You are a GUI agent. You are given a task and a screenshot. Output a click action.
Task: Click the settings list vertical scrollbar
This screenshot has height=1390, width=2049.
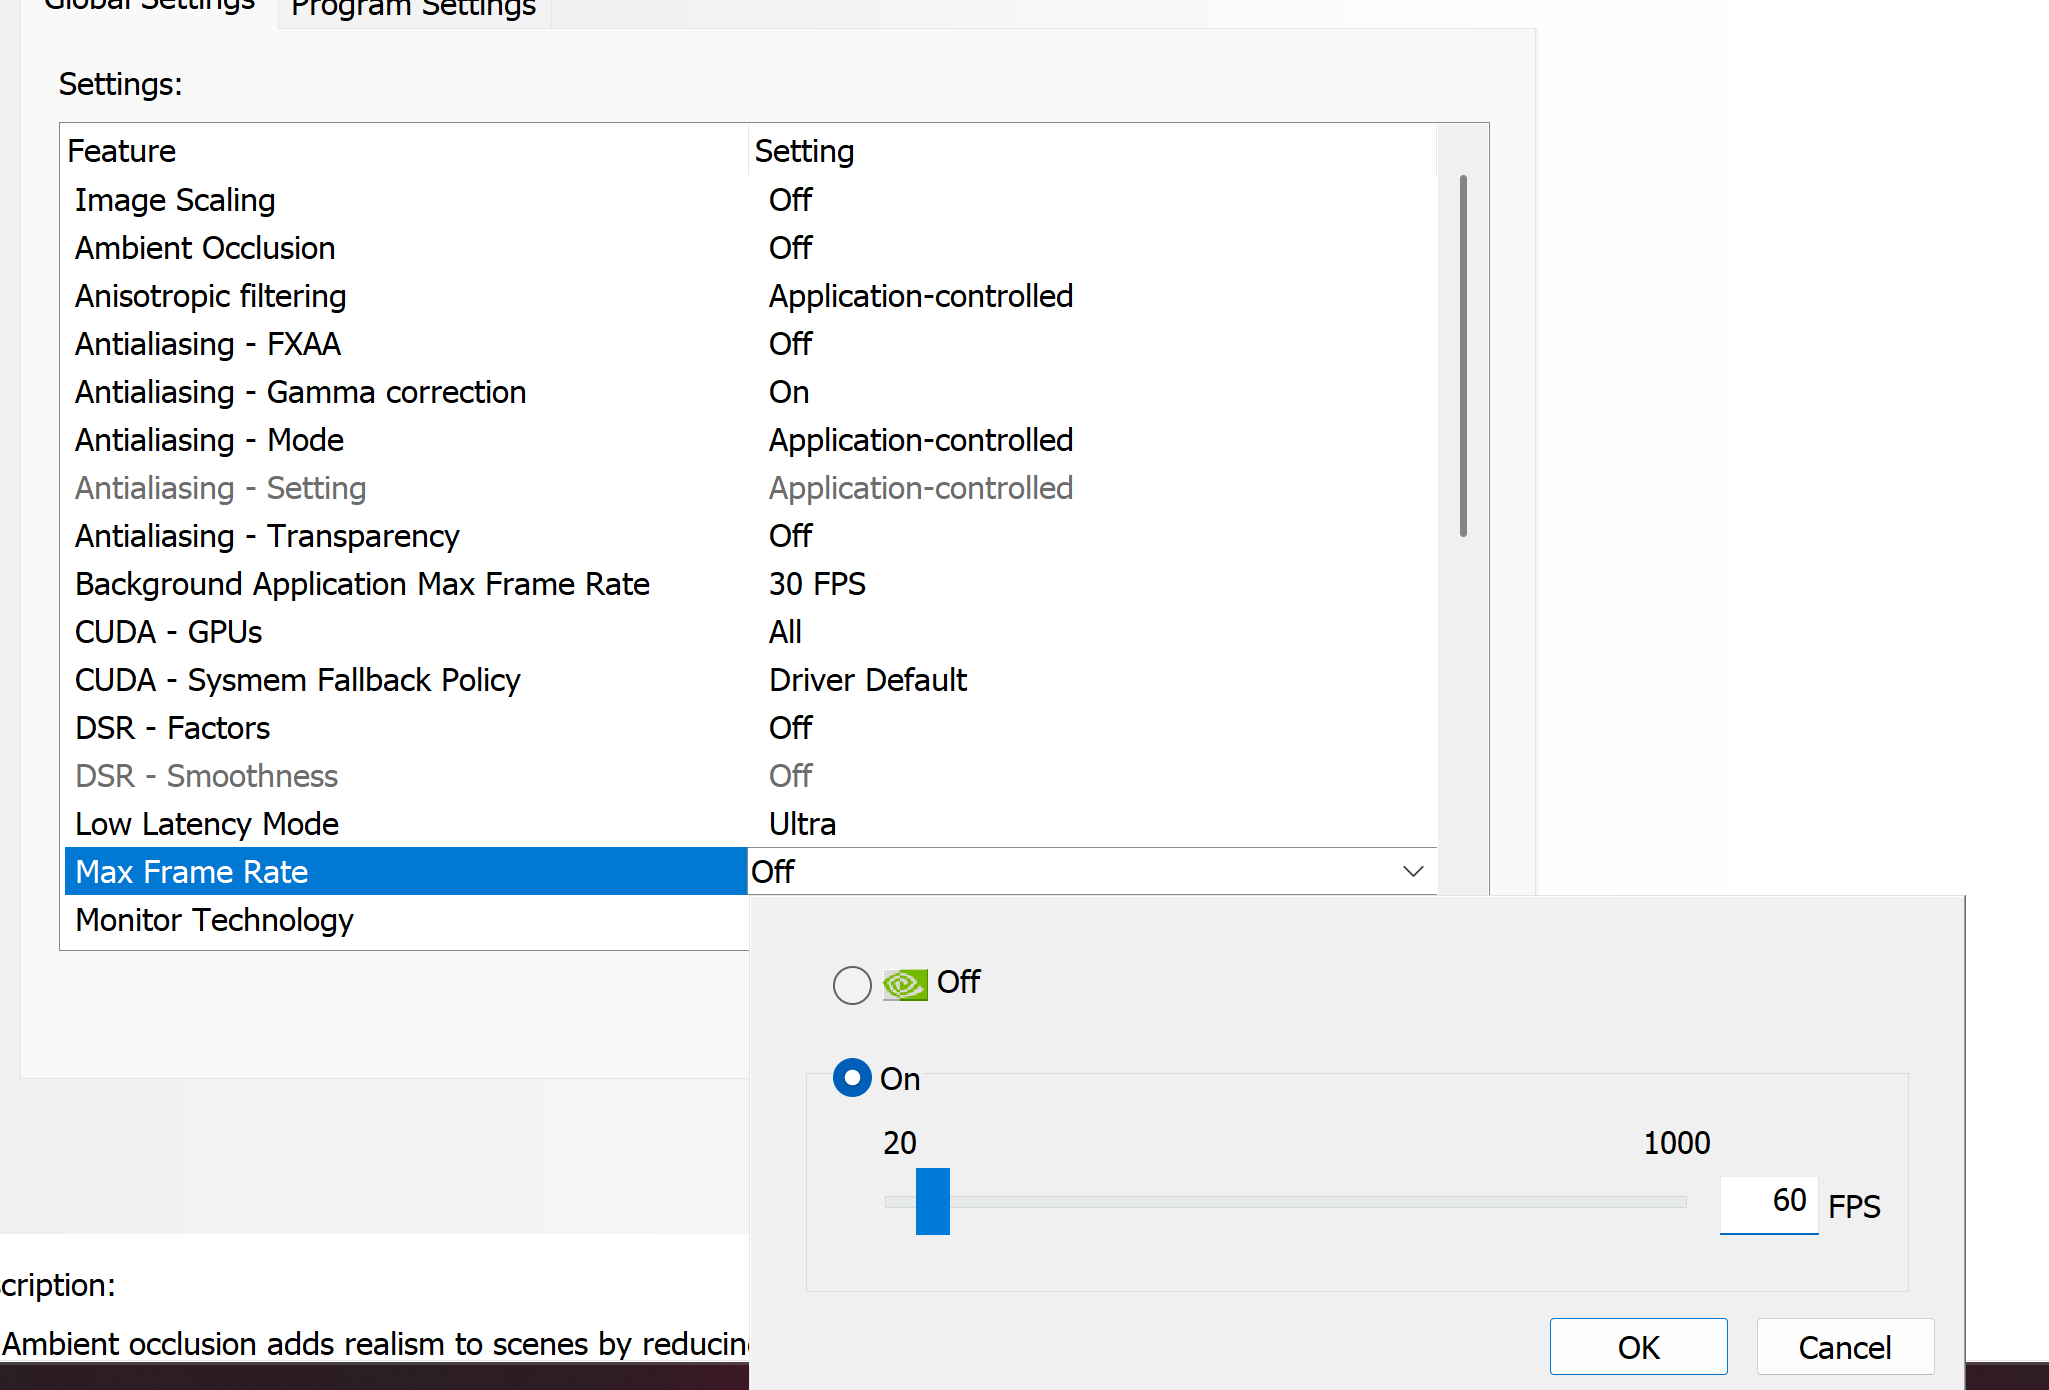(1463, 356)
